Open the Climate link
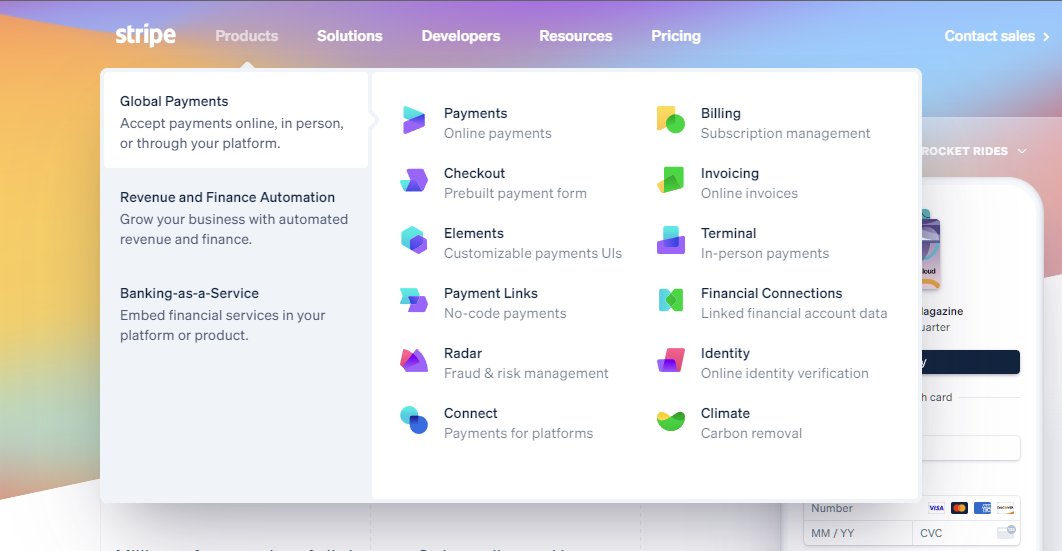 (x=725, y=413)
